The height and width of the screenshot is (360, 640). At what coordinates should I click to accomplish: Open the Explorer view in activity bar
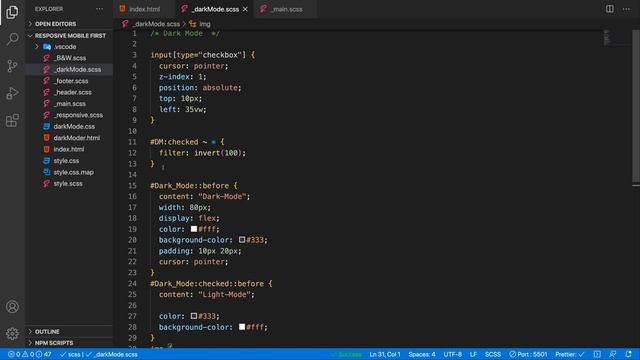coord(12,12)
